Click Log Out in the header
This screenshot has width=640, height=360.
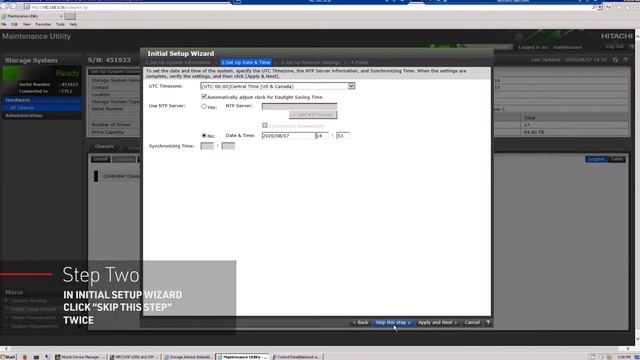coord(614,47)
